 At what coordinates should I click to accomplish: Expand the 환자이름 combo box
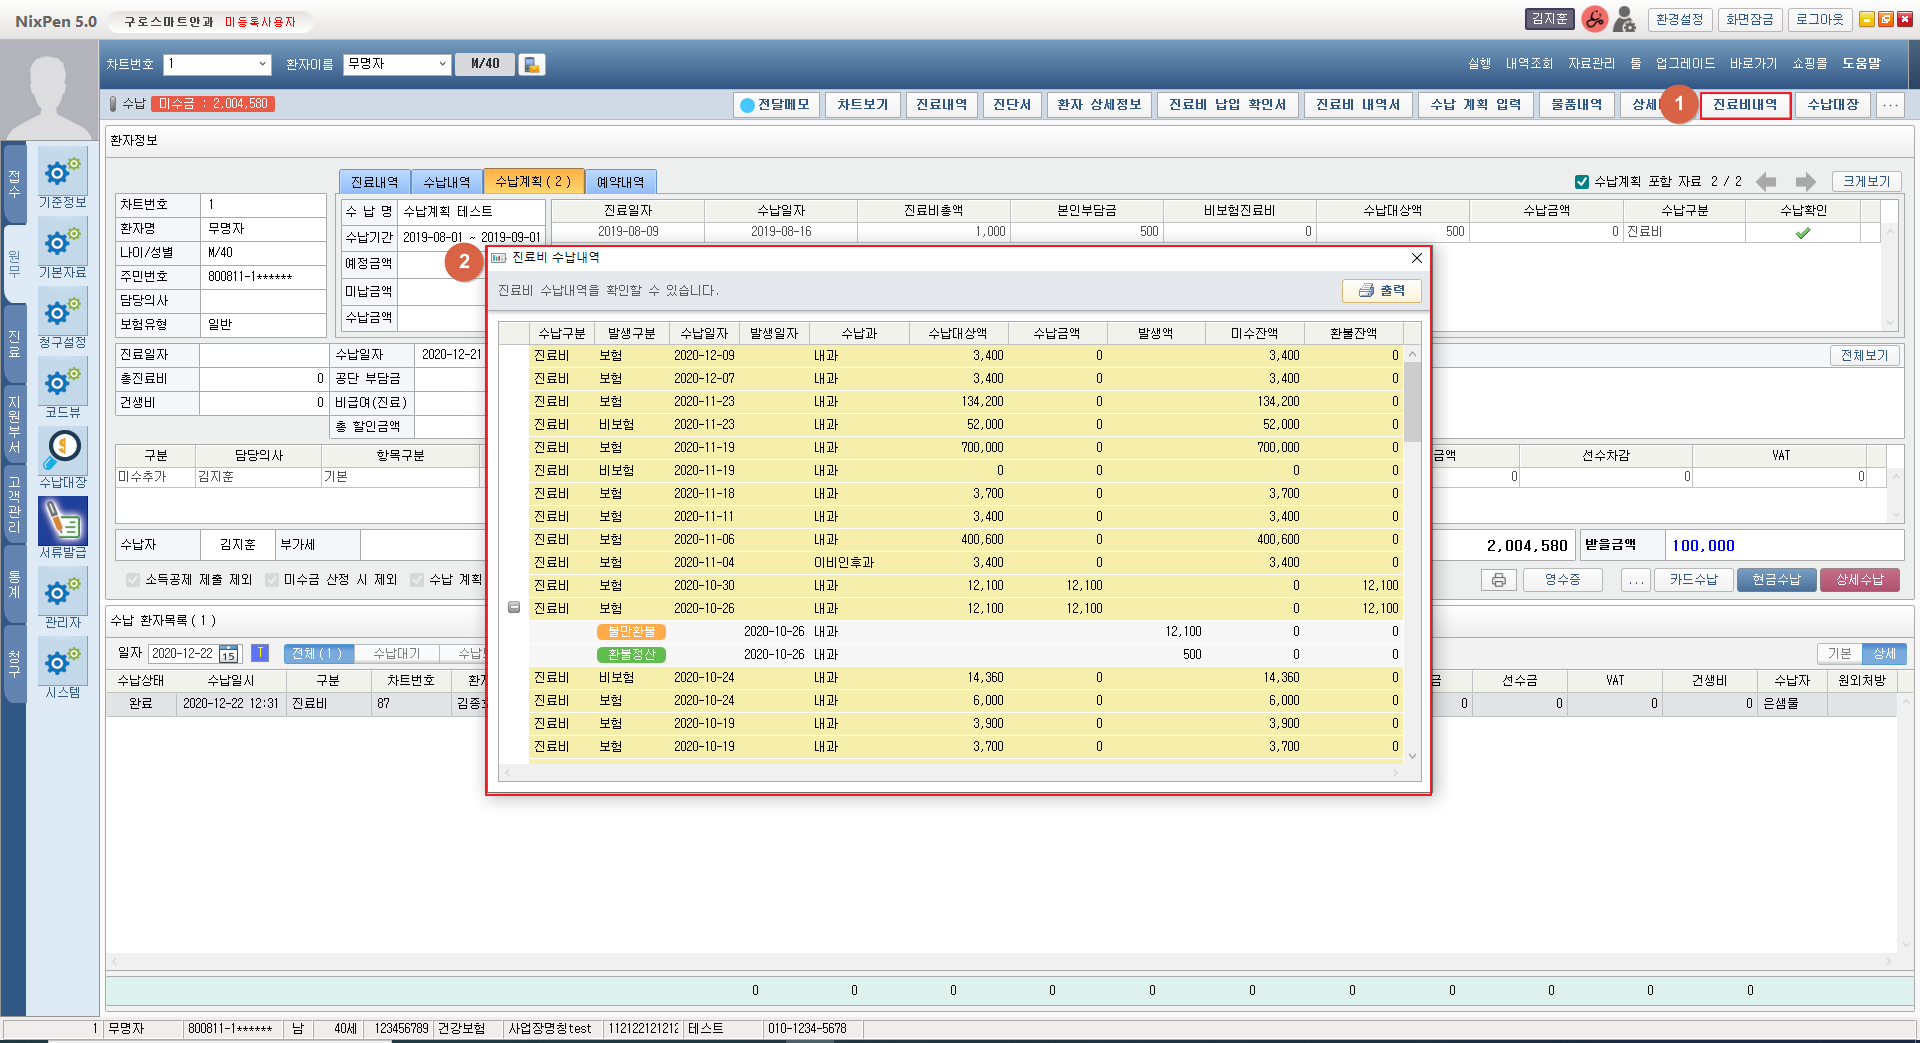click(x=442, y=64)
